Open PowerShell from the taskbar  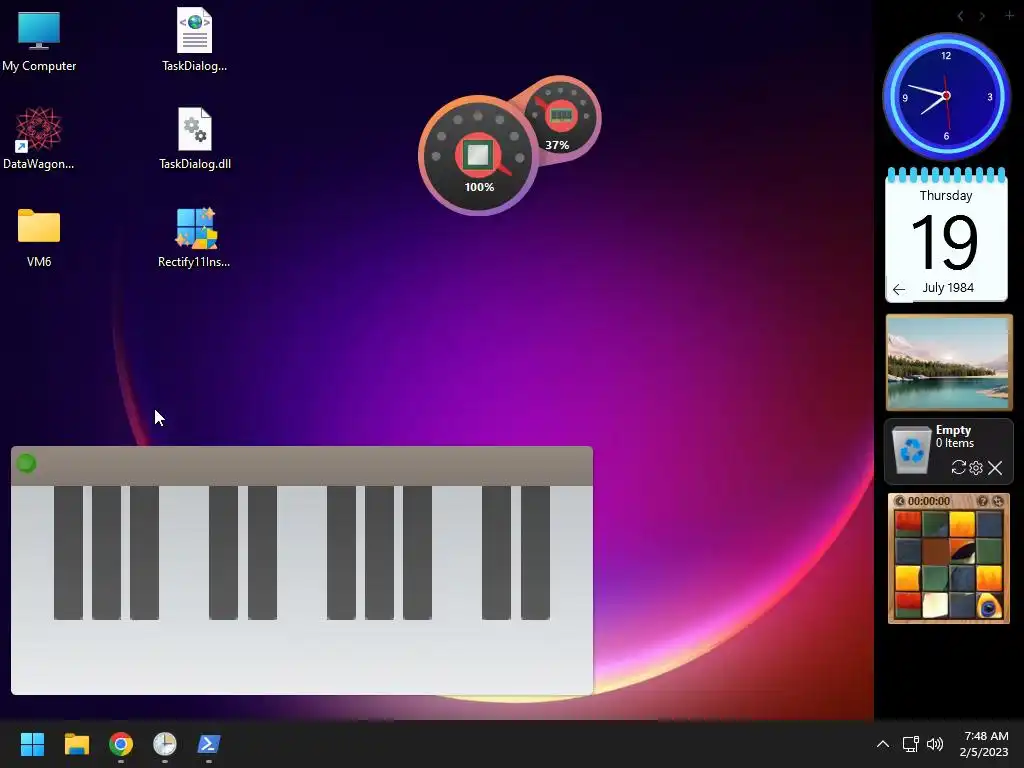[x=209, y=744]
